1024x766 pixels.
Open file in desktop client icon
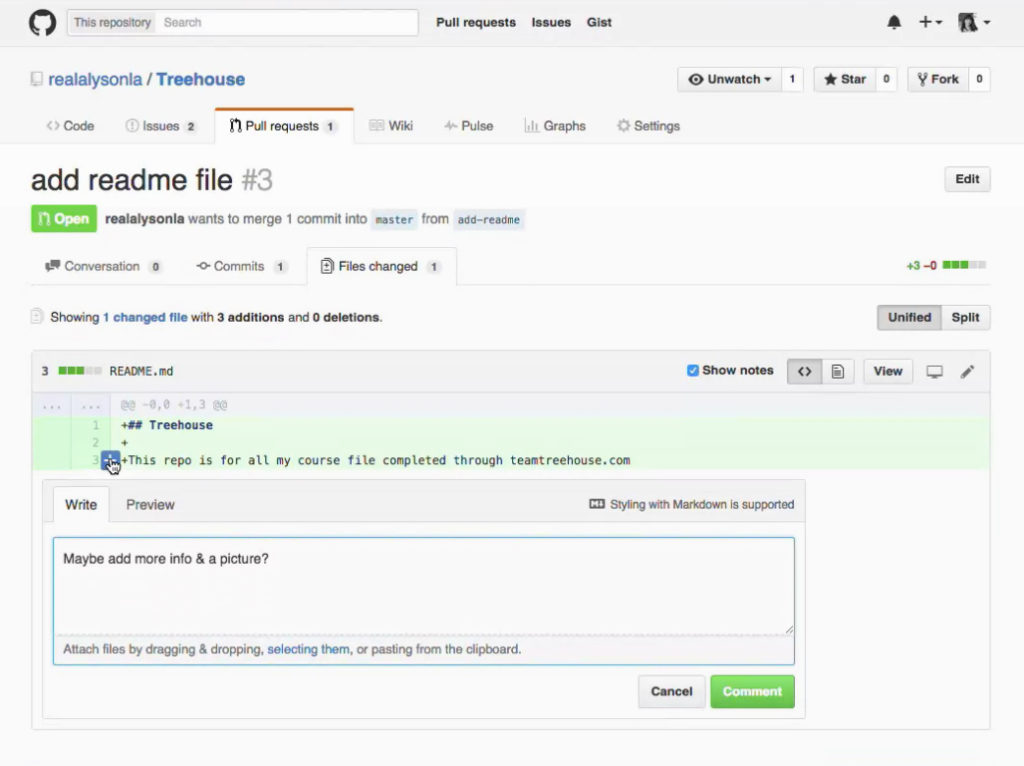(935, 372)
